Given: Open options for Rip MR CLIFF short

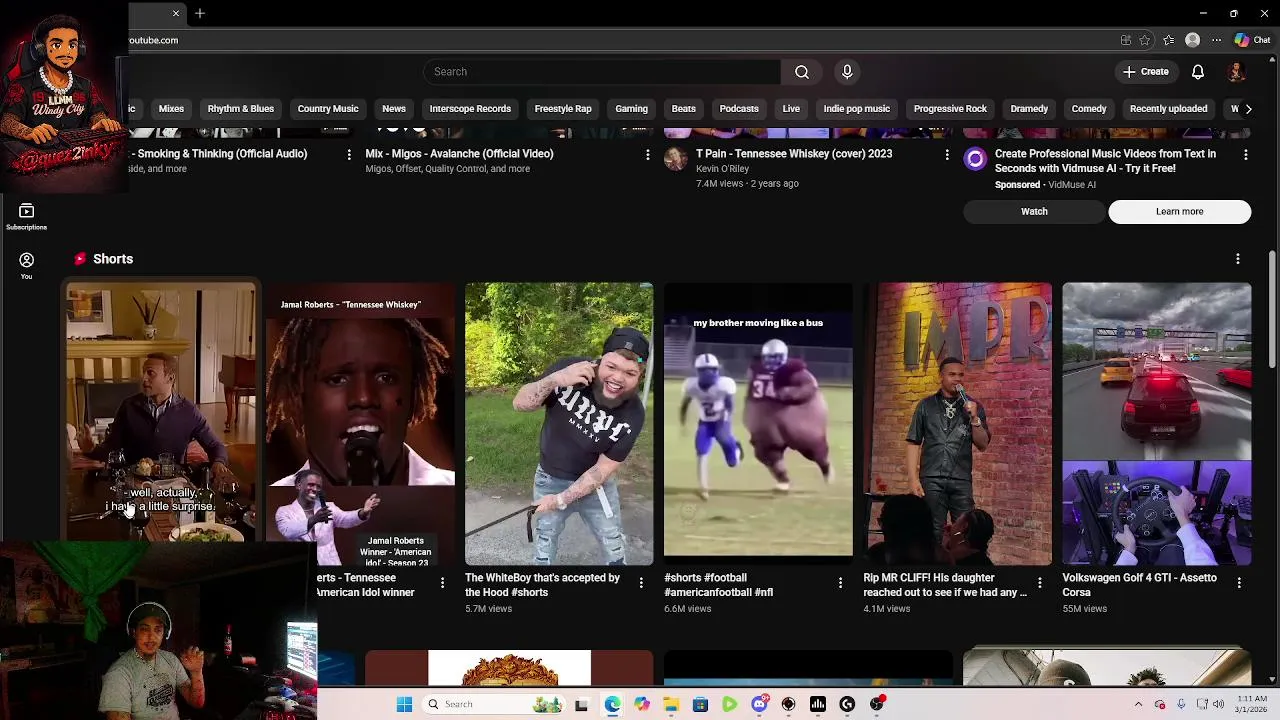Looking at the screenshot, I should click(1039, 582).
